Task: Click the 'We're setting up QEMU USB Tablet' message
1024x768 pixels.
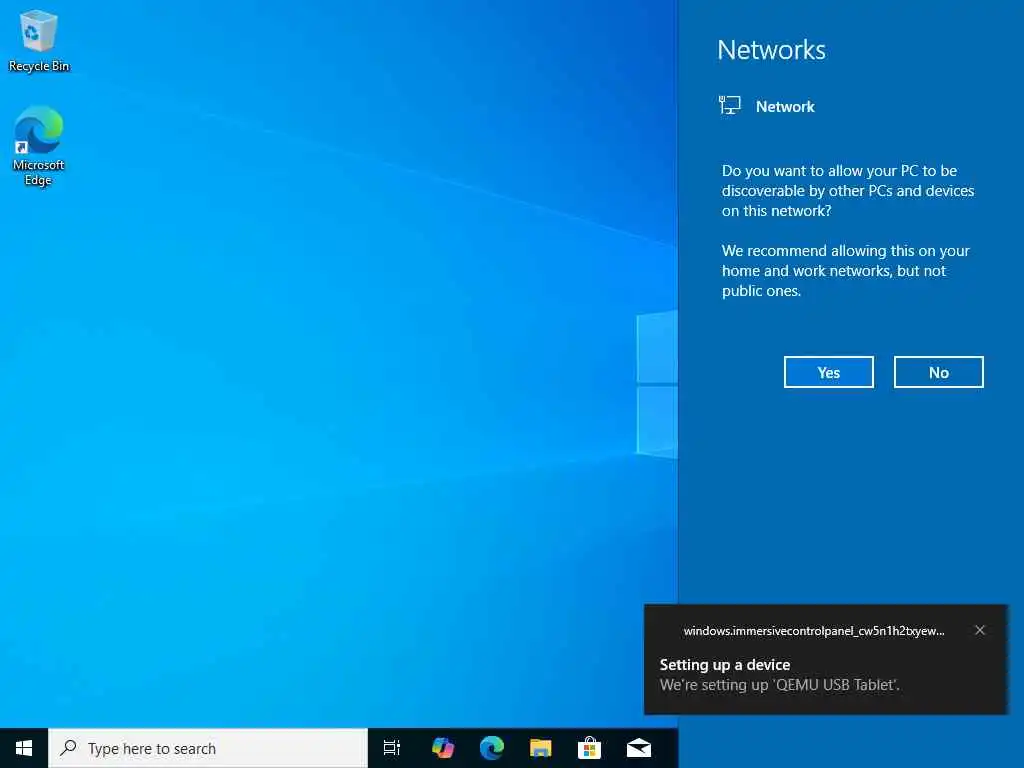Action: (779, 685)
